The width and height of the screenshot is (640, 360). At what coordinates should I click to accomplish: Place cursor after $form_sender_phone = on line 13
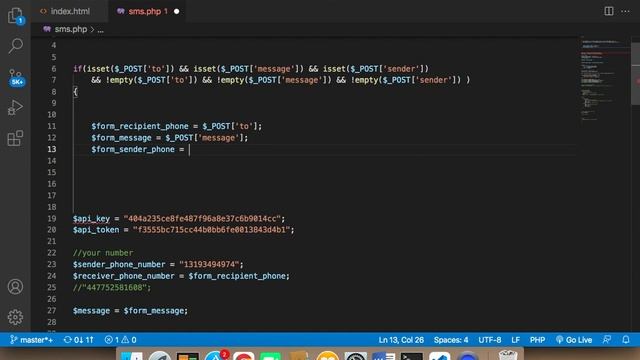coord(189,149)
